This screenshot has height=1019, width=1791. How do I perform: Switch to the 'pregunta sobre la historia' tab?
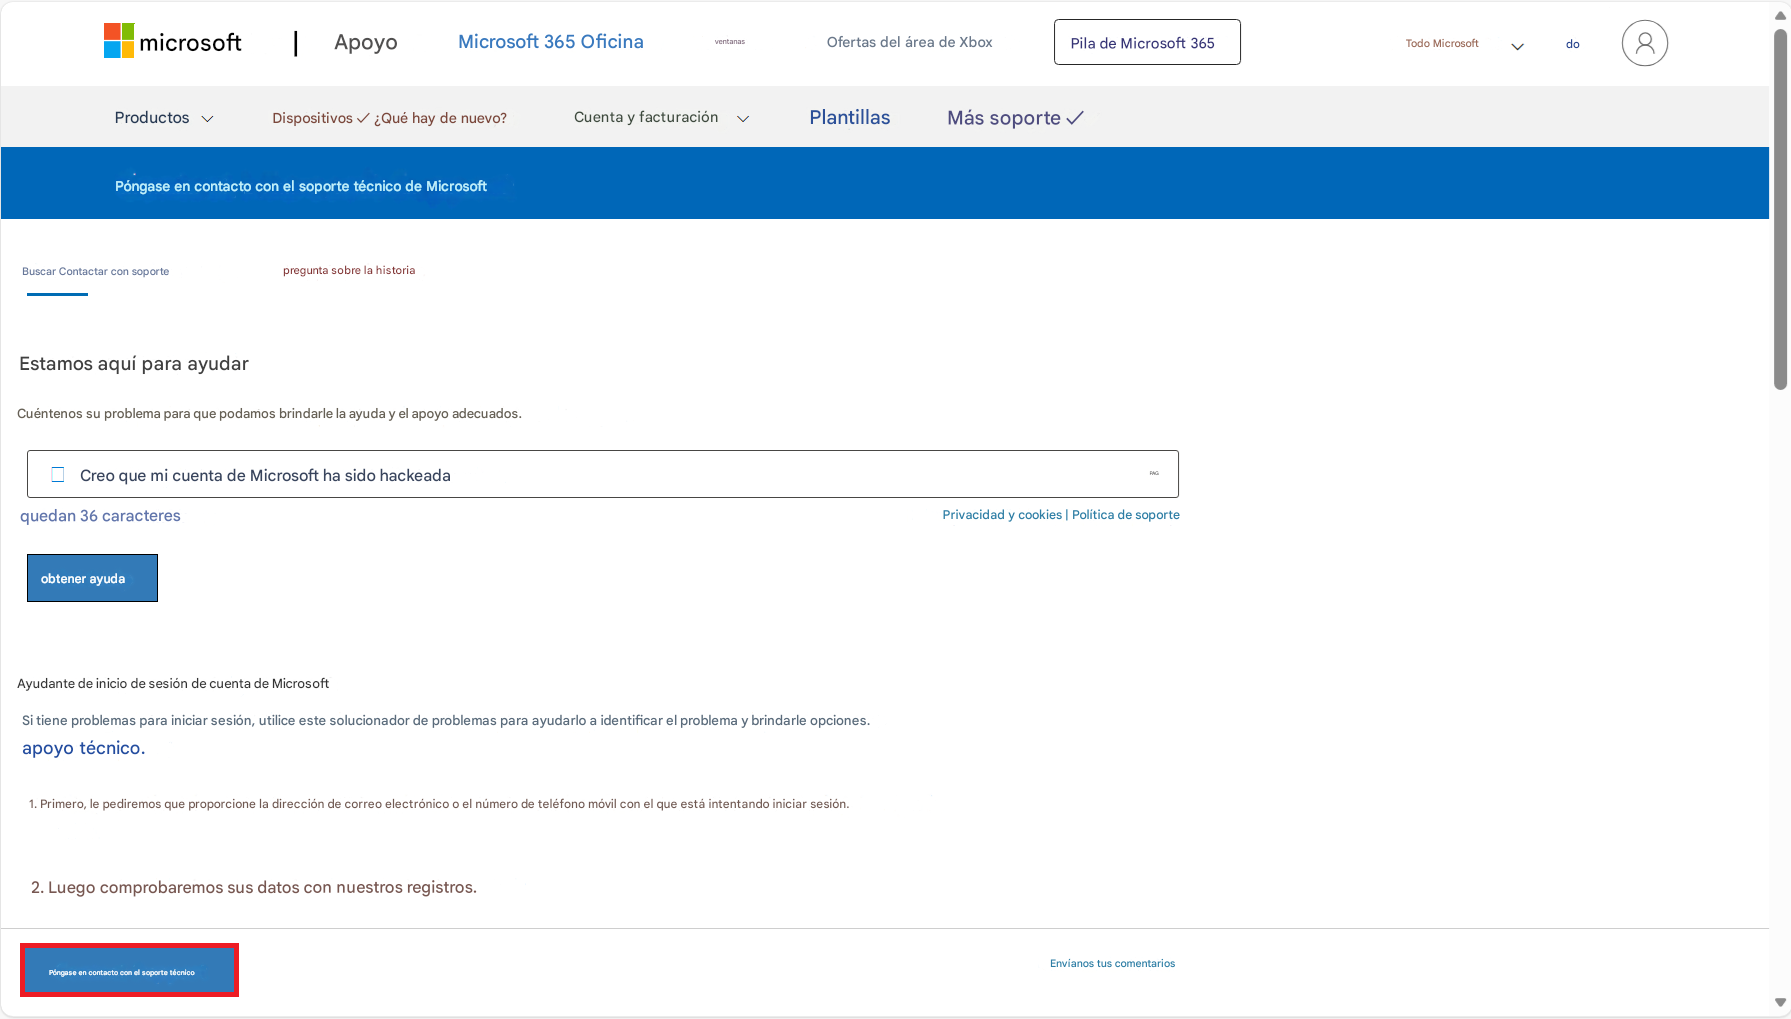click(348, 270)
